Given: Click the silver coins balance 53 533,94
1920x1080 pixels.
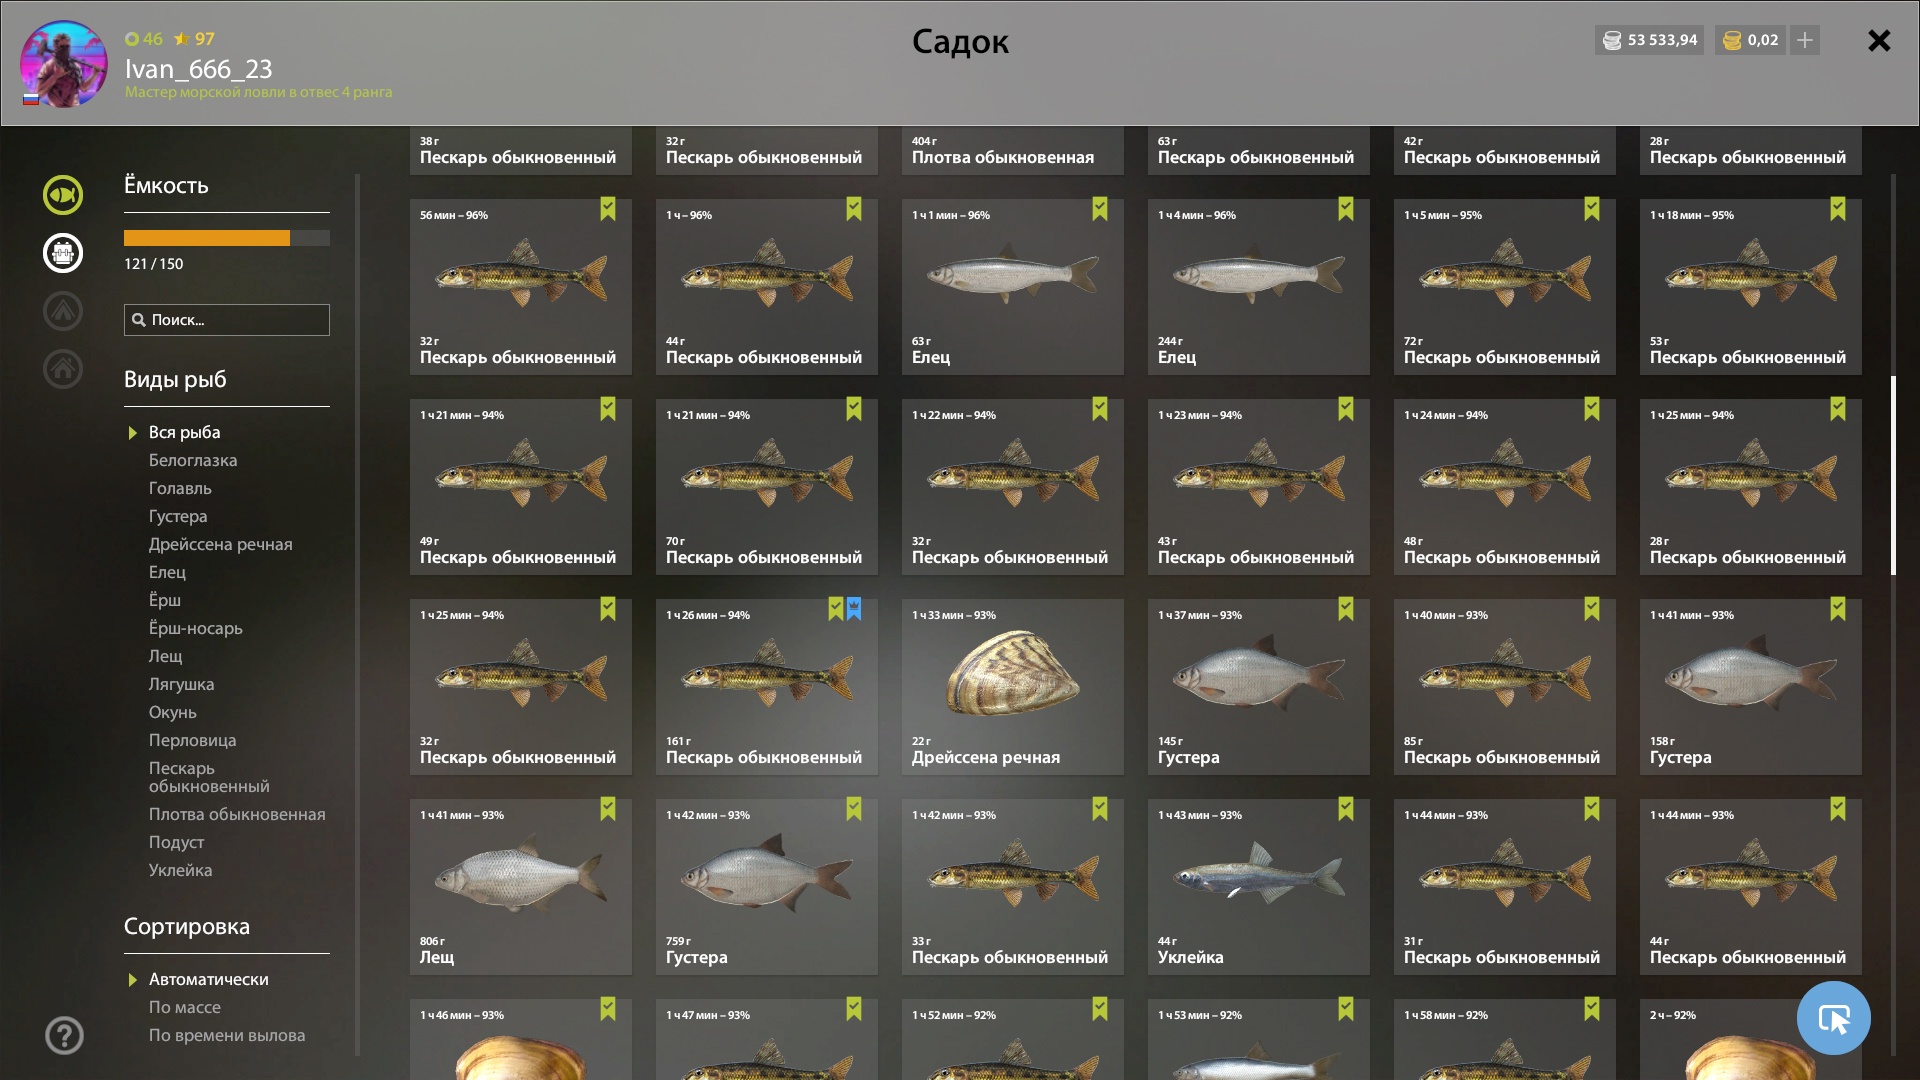Looking at the screenshot, I should [1649, 40].
